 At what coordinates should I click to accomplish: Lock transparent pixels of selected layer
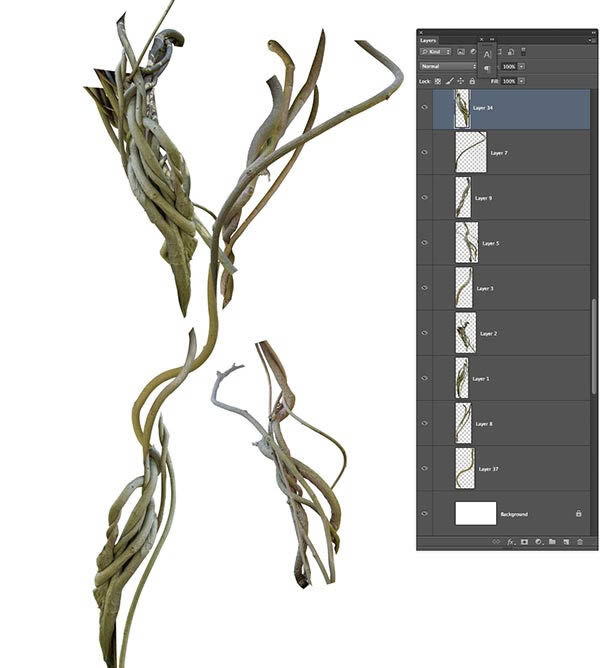click(x=438, y=81)
